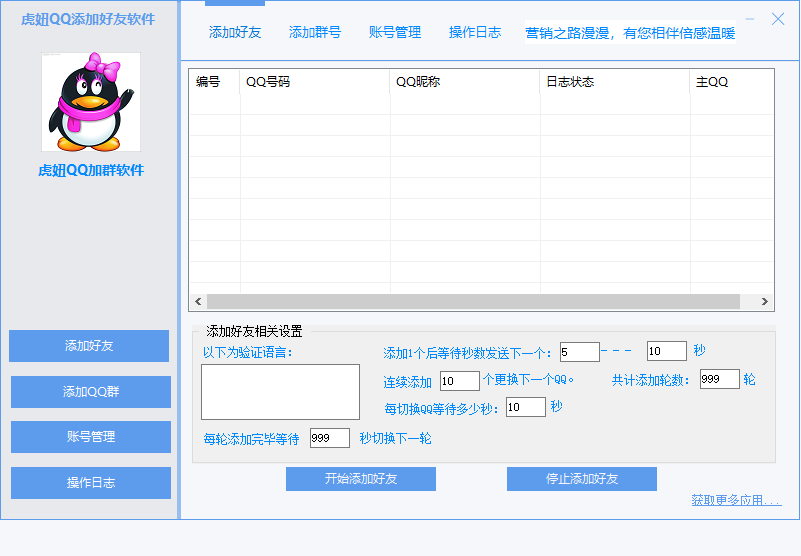801x556 pixels.
Task: Click the 每轮添加完毕等待 seconds field
Action: [x=330, y=438]
